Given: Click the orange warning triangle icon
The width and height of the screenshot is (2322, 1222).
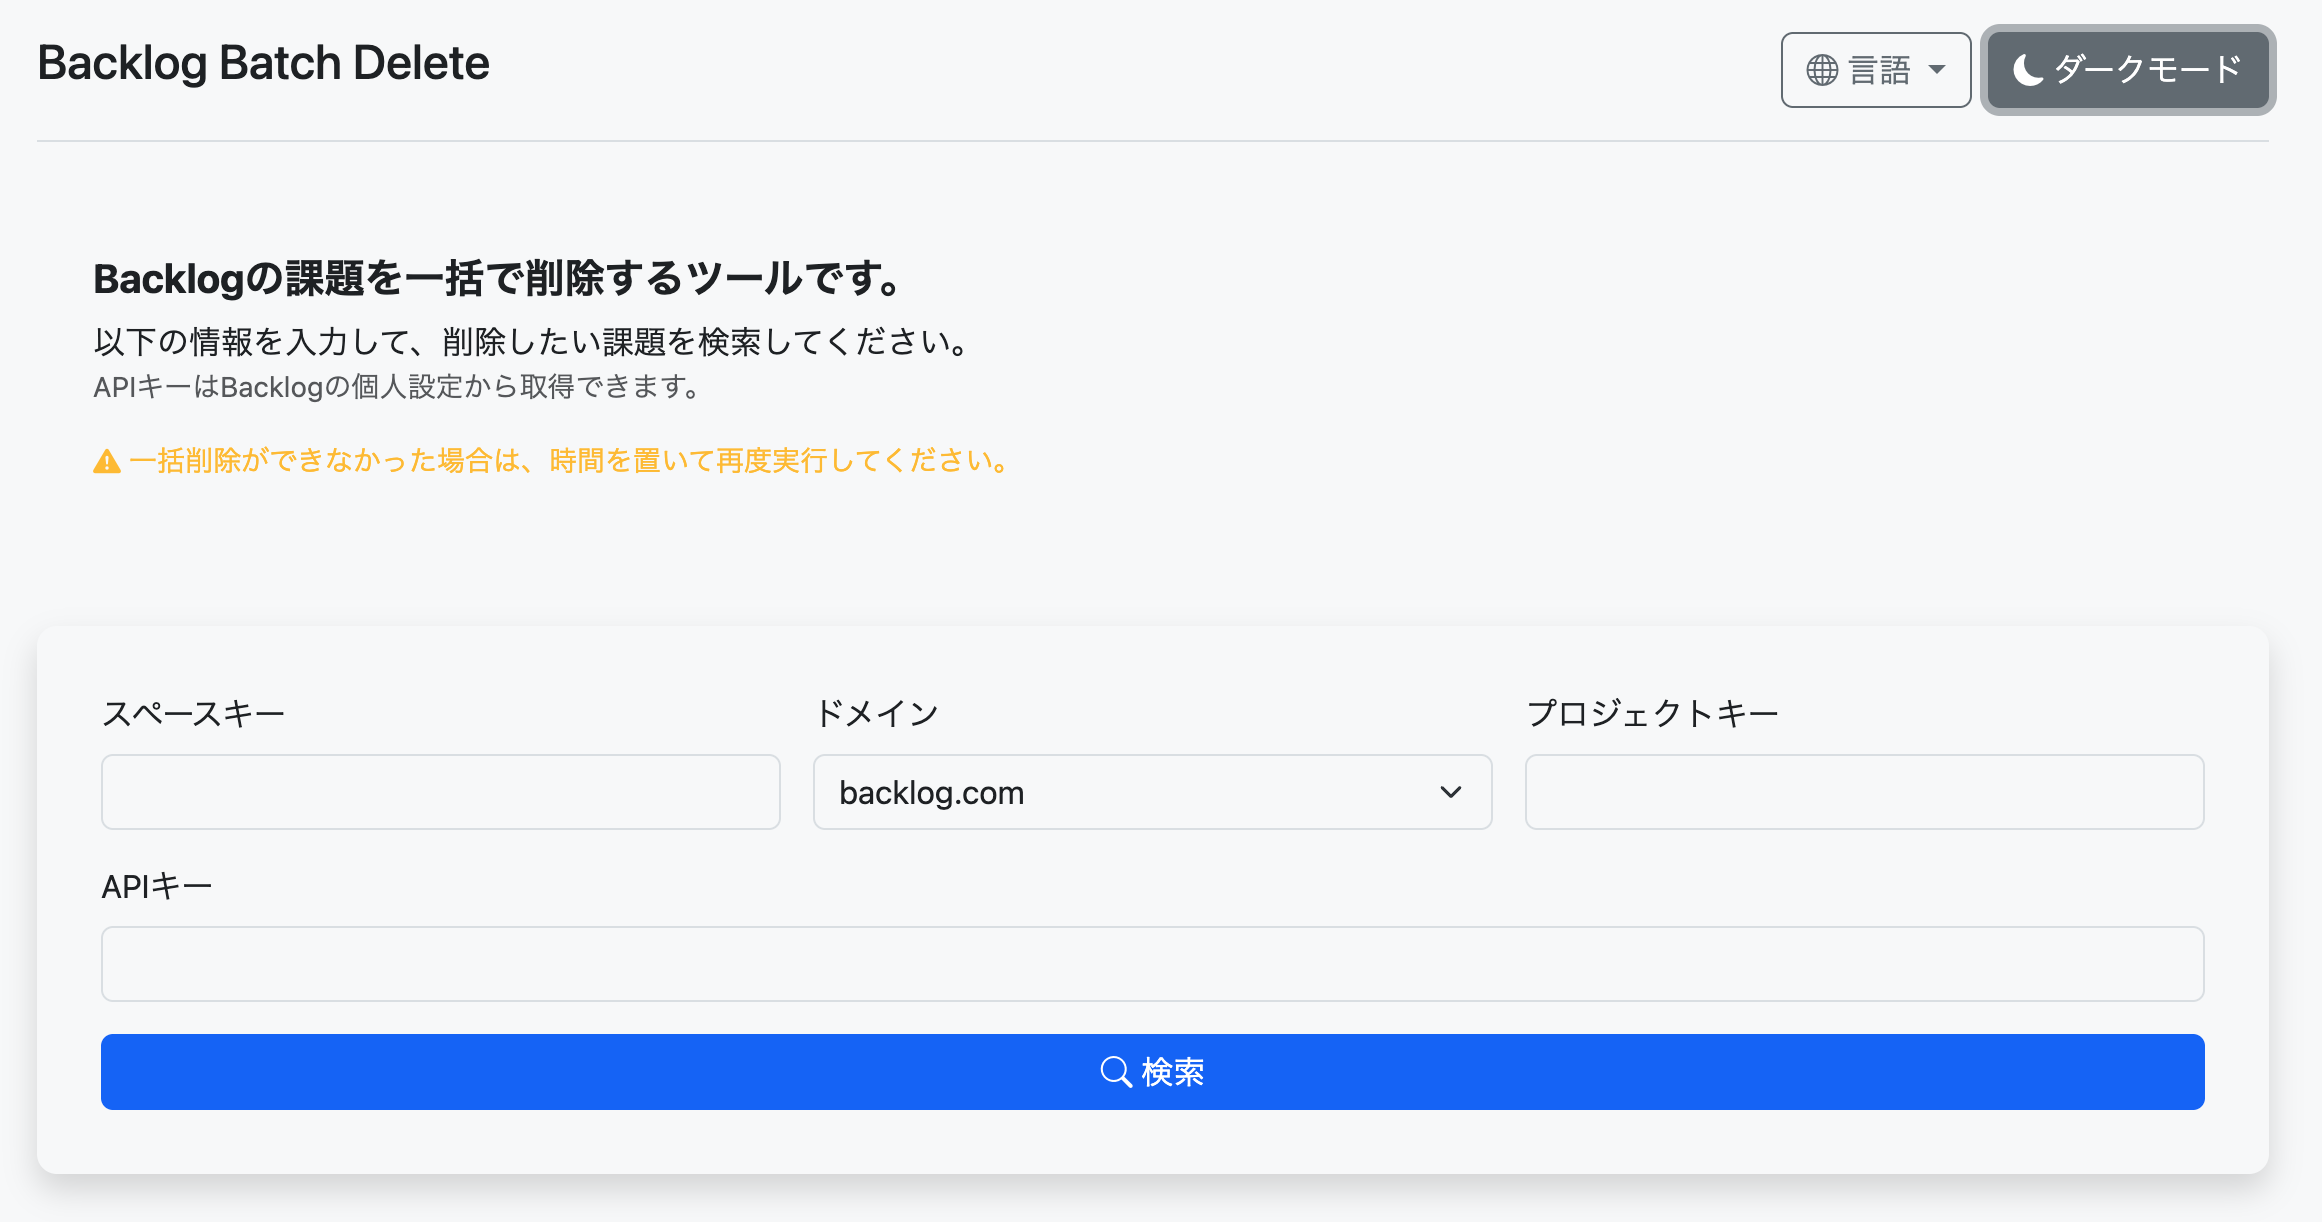Looking at the screenshot, I should click(x=107, y=462).
